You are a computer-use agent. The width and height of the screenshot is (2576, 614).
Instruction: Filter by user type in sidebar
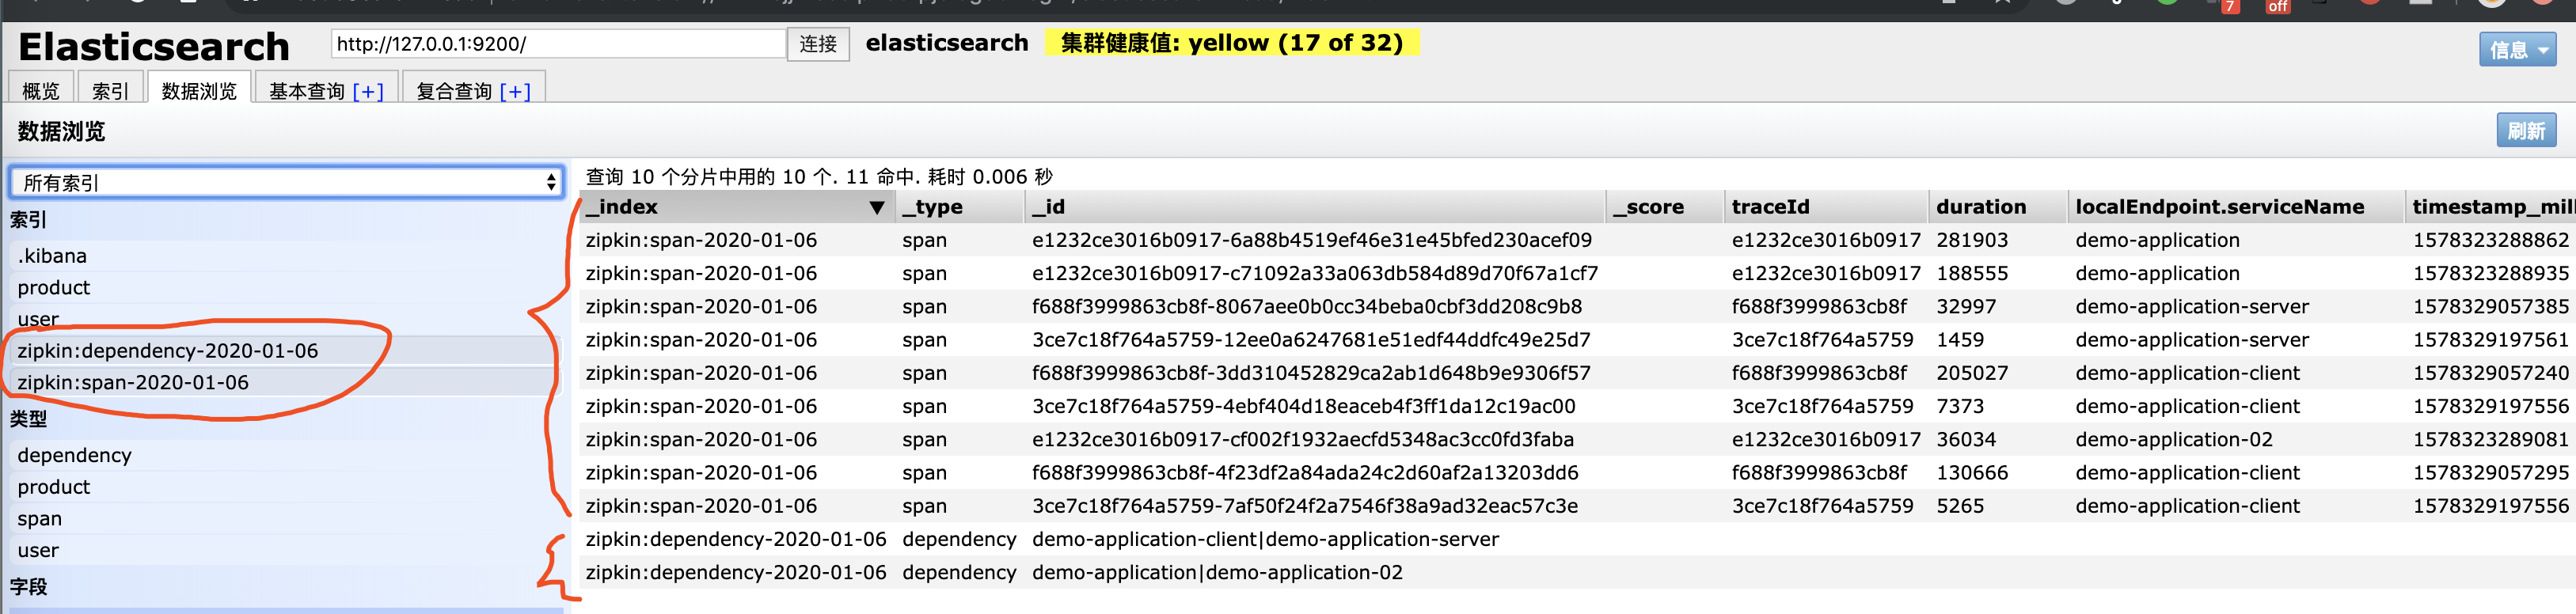tap(284, 551)
